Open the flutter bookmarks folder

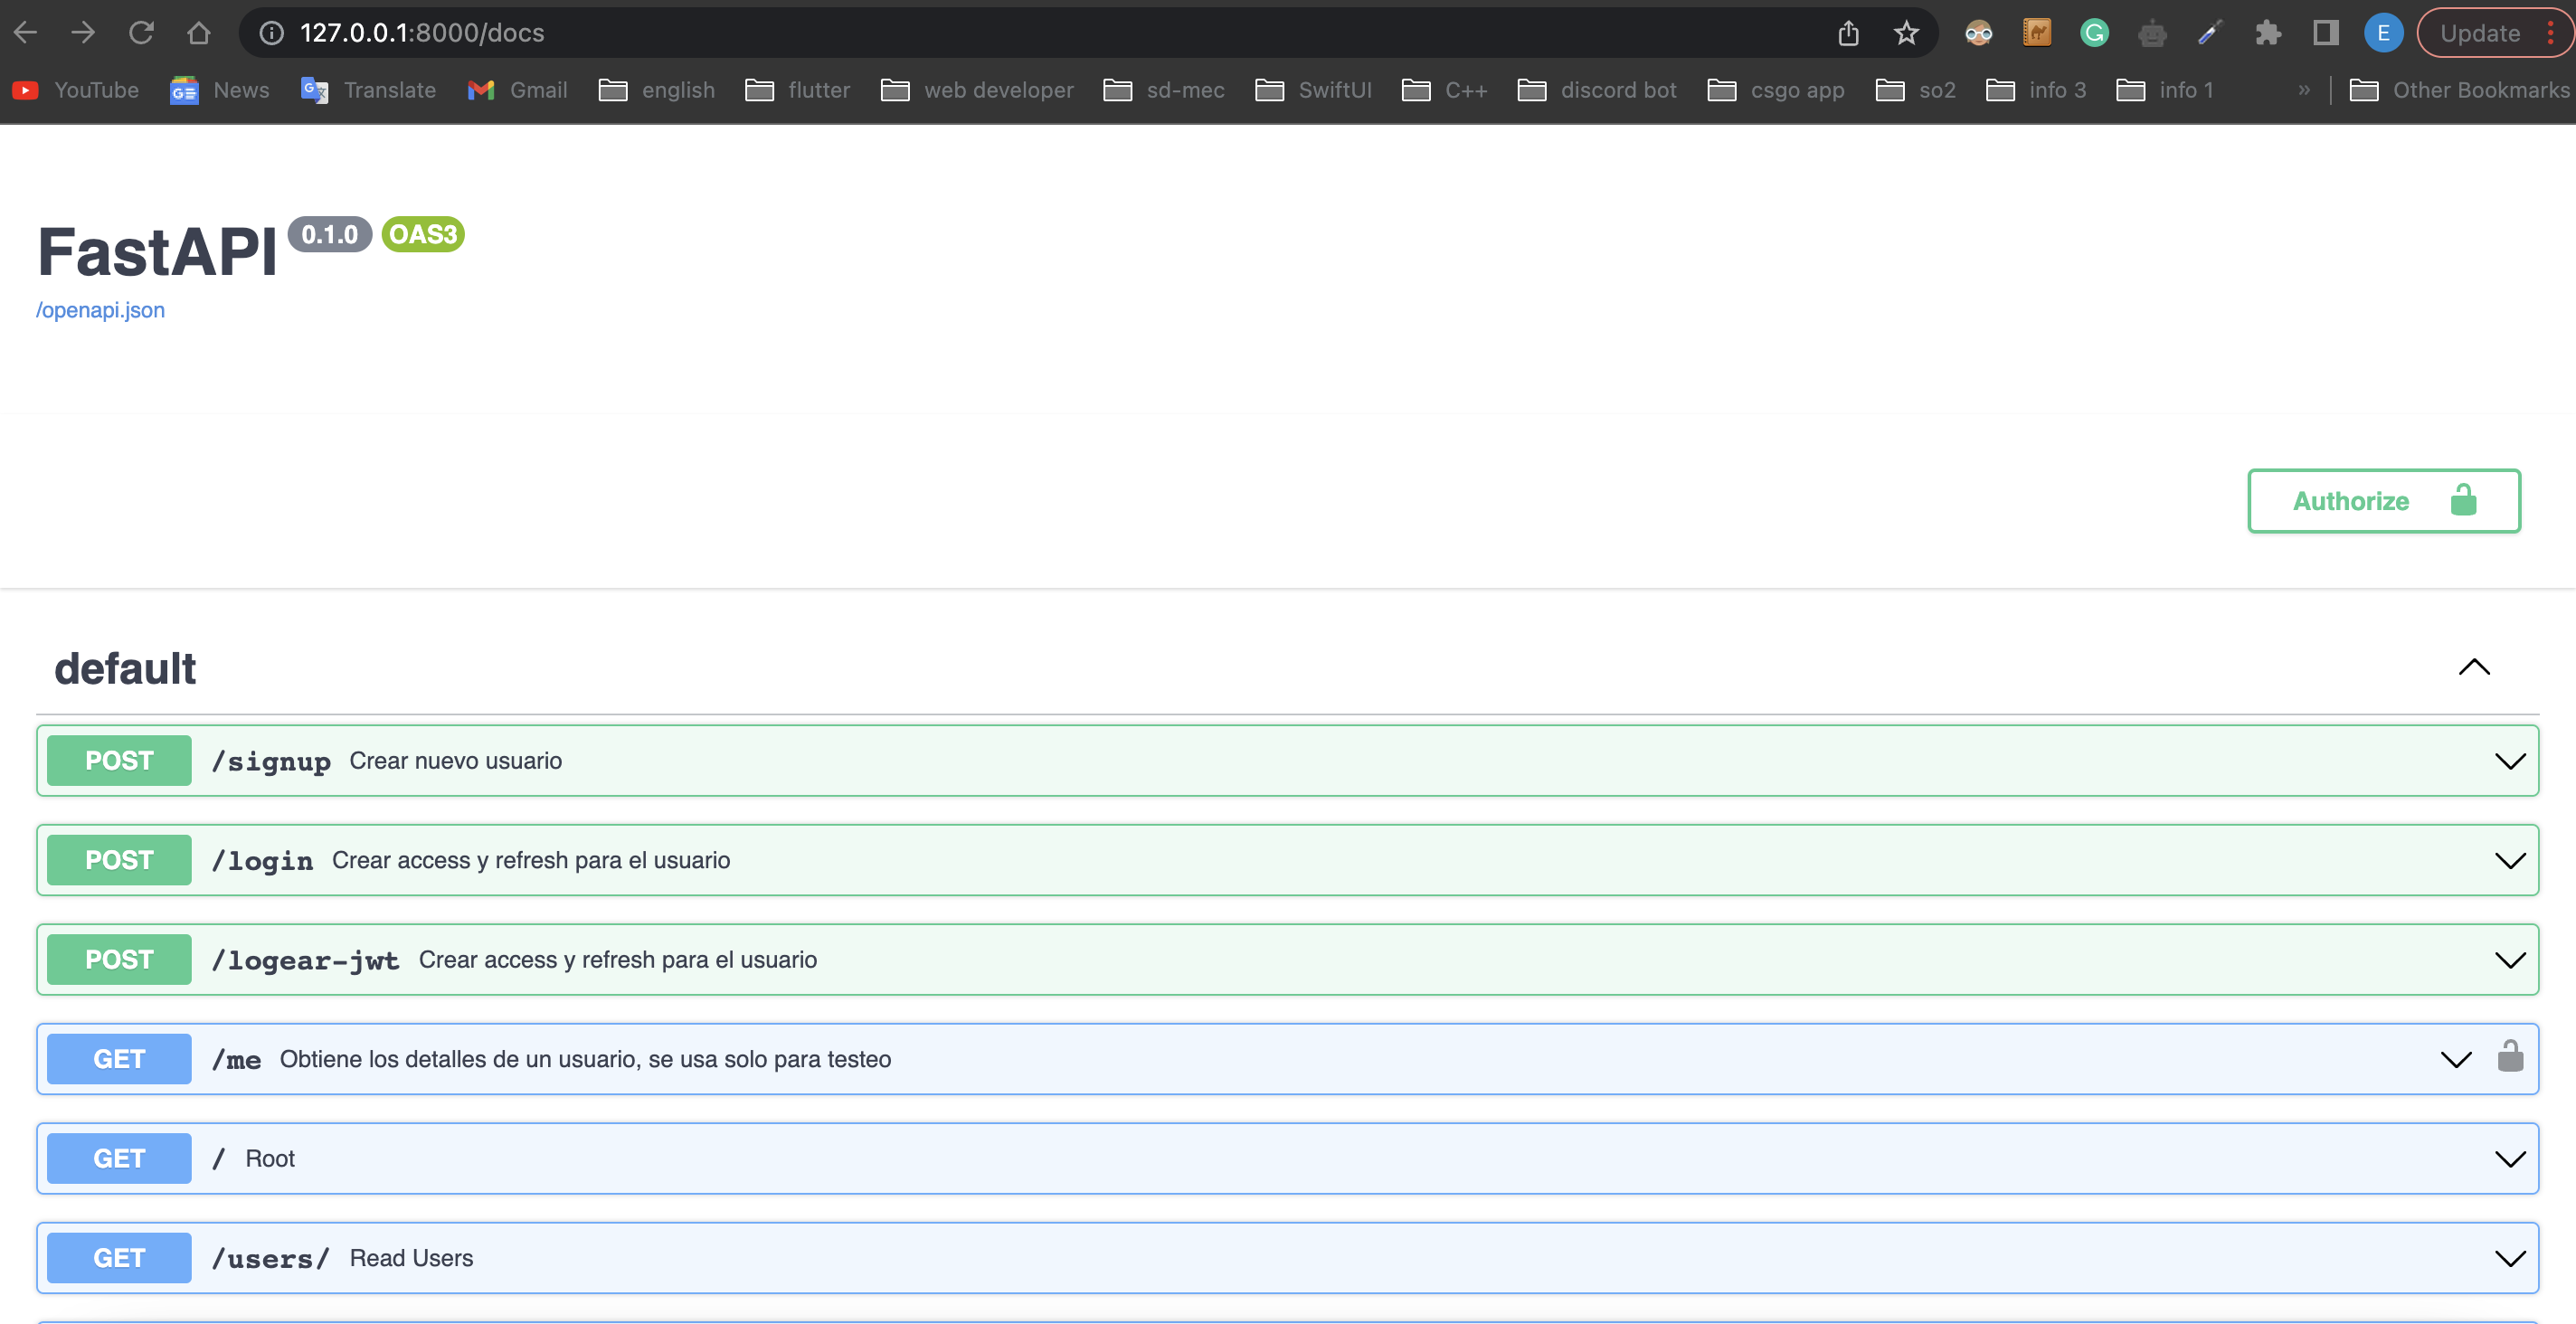pos(798,90)
